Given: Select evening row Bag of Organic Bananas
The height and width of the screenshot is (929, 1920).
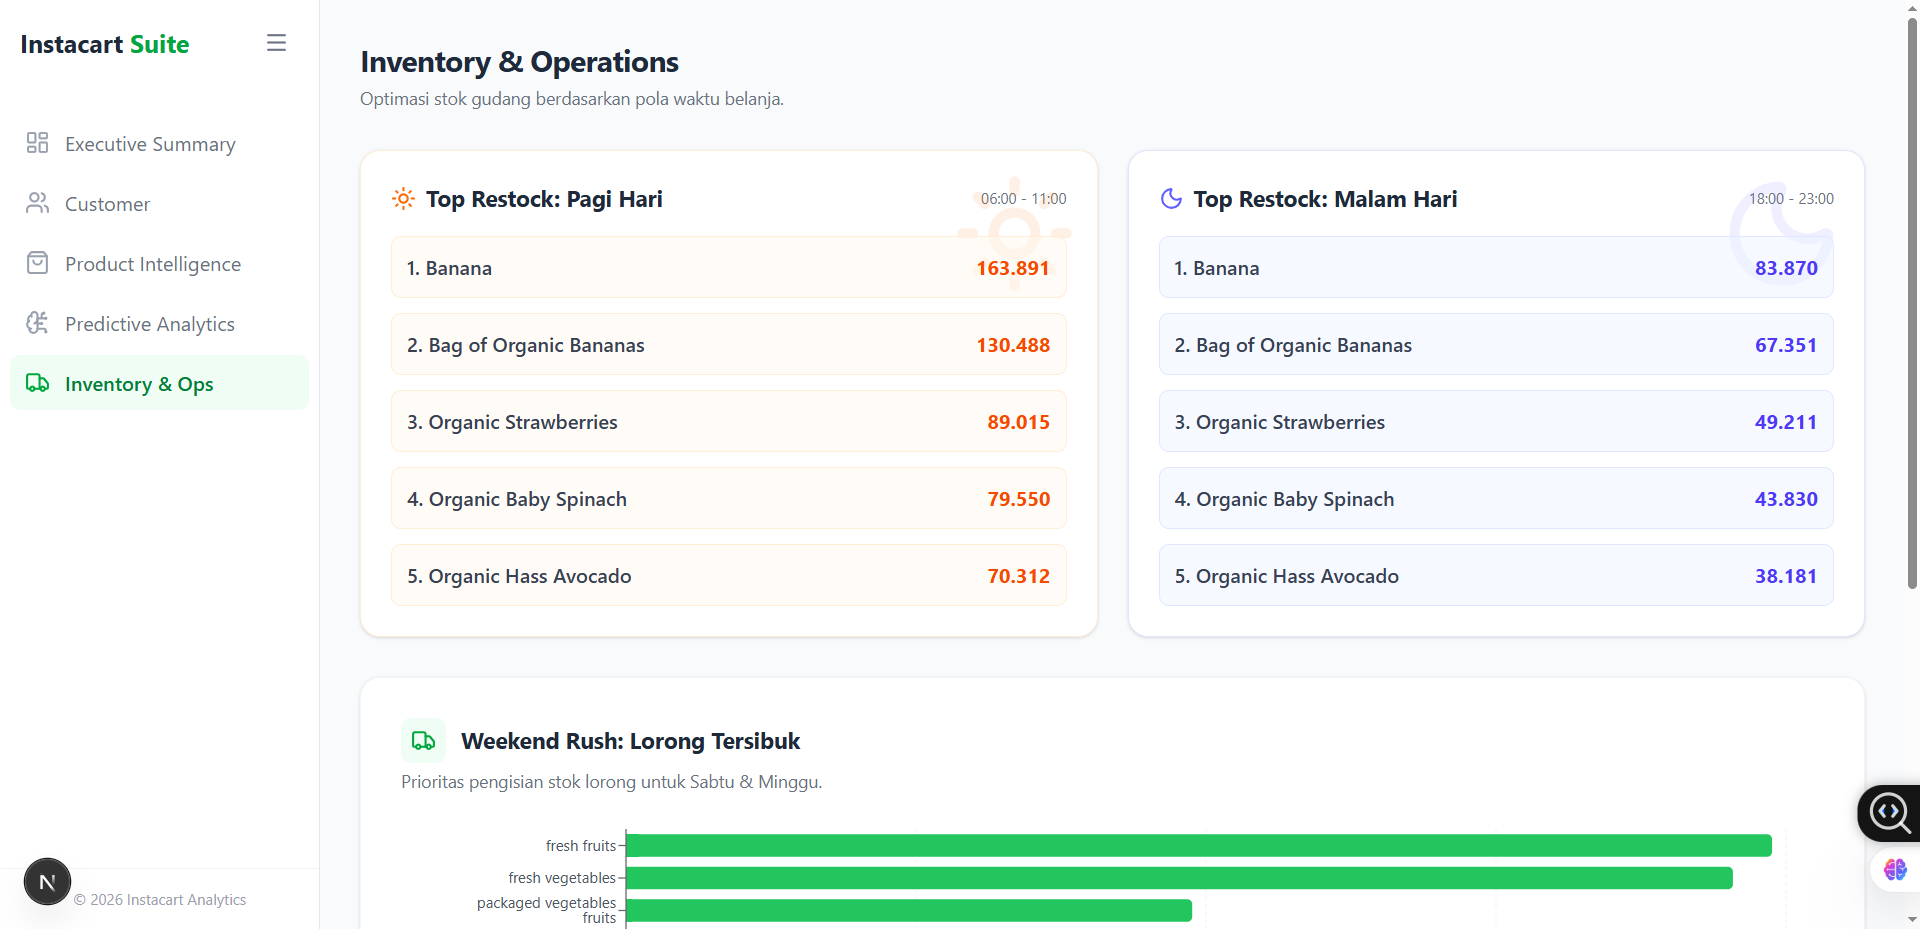Looking at the screenshot, I should [1495, 345].
